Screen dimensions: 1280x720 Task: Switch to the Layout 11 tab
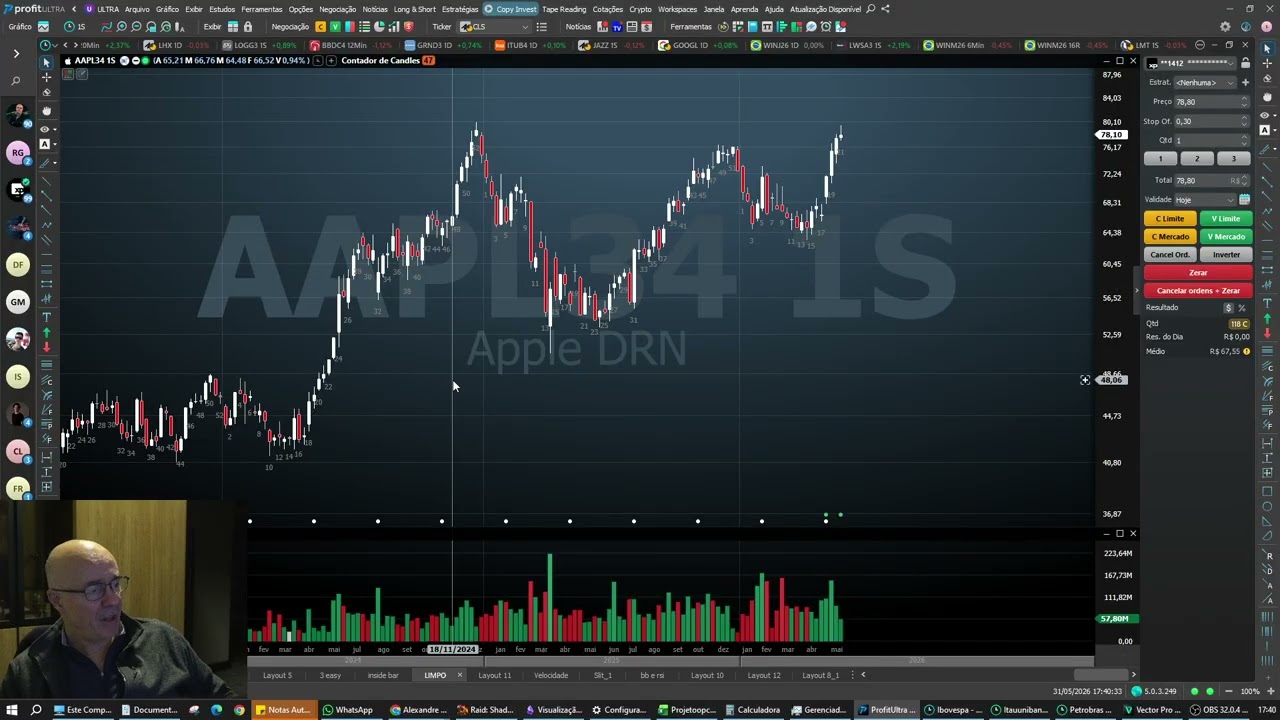click(x=494, y=675)
